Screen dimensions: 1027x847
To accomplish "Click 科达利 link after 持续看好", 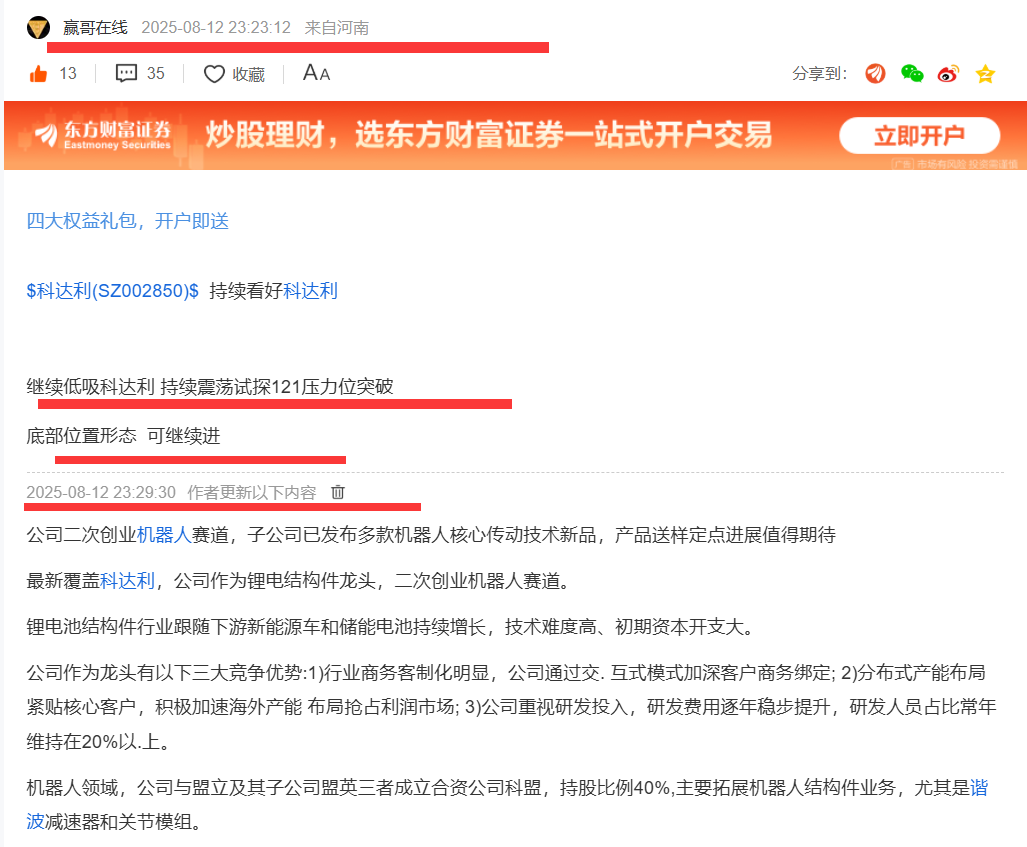I will [x=310, y=291].
